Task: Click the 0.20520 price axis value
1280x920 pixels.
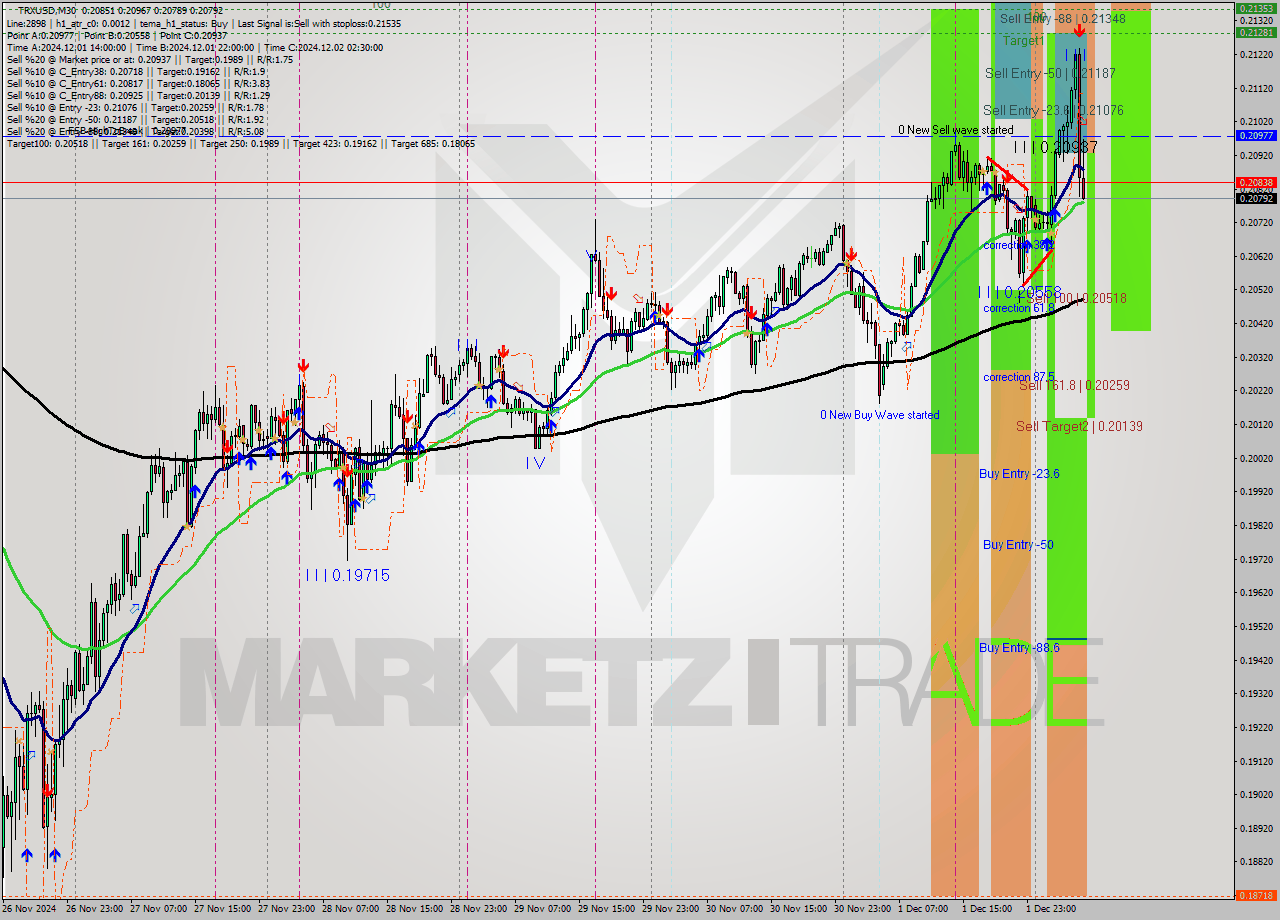Action: [x=1257, y=290]
